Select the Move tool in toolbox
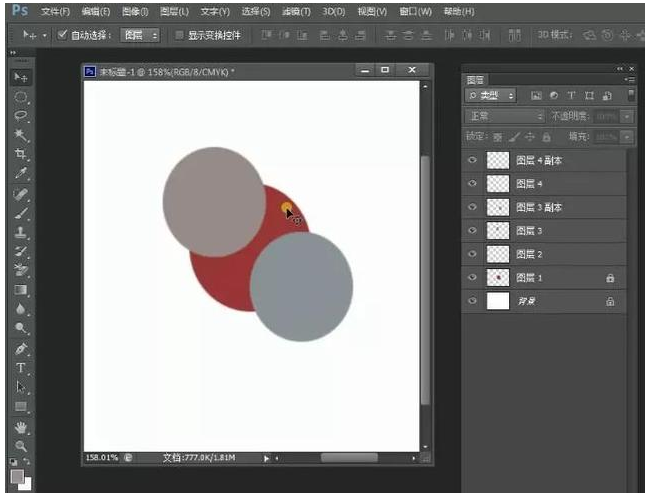The height and width of the screenshot is (497, 653). tap(20, 77)
